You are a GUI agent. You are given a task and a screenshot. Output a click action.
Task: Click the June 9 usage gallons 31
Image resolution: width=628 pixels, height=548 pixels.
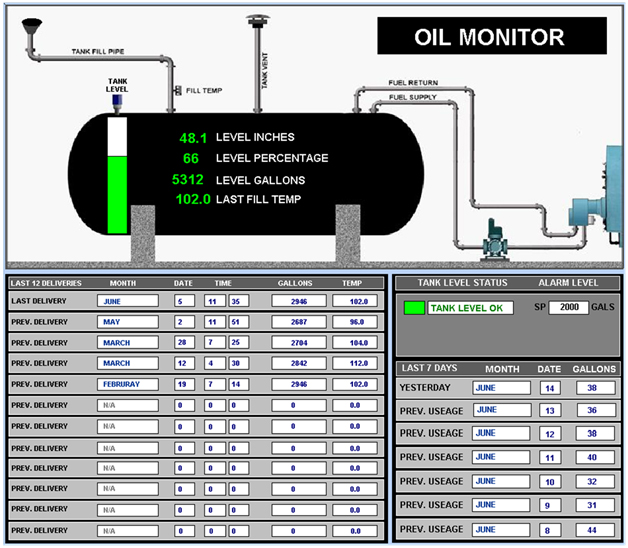(596, 505)
